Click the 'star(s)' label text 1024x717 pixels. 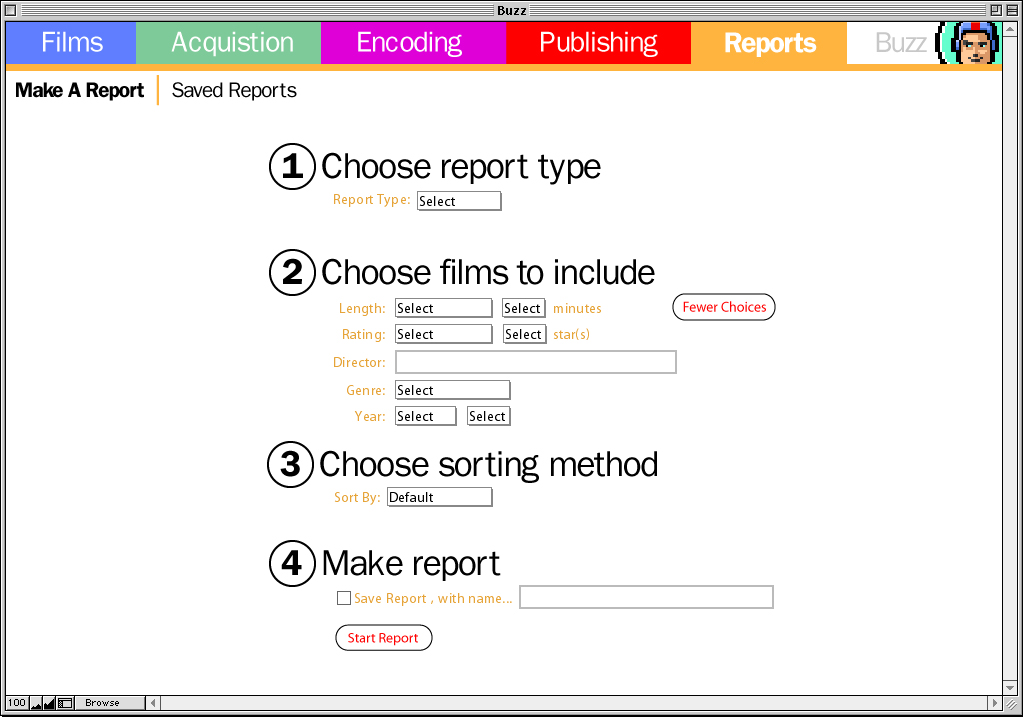tap(571, 334)
